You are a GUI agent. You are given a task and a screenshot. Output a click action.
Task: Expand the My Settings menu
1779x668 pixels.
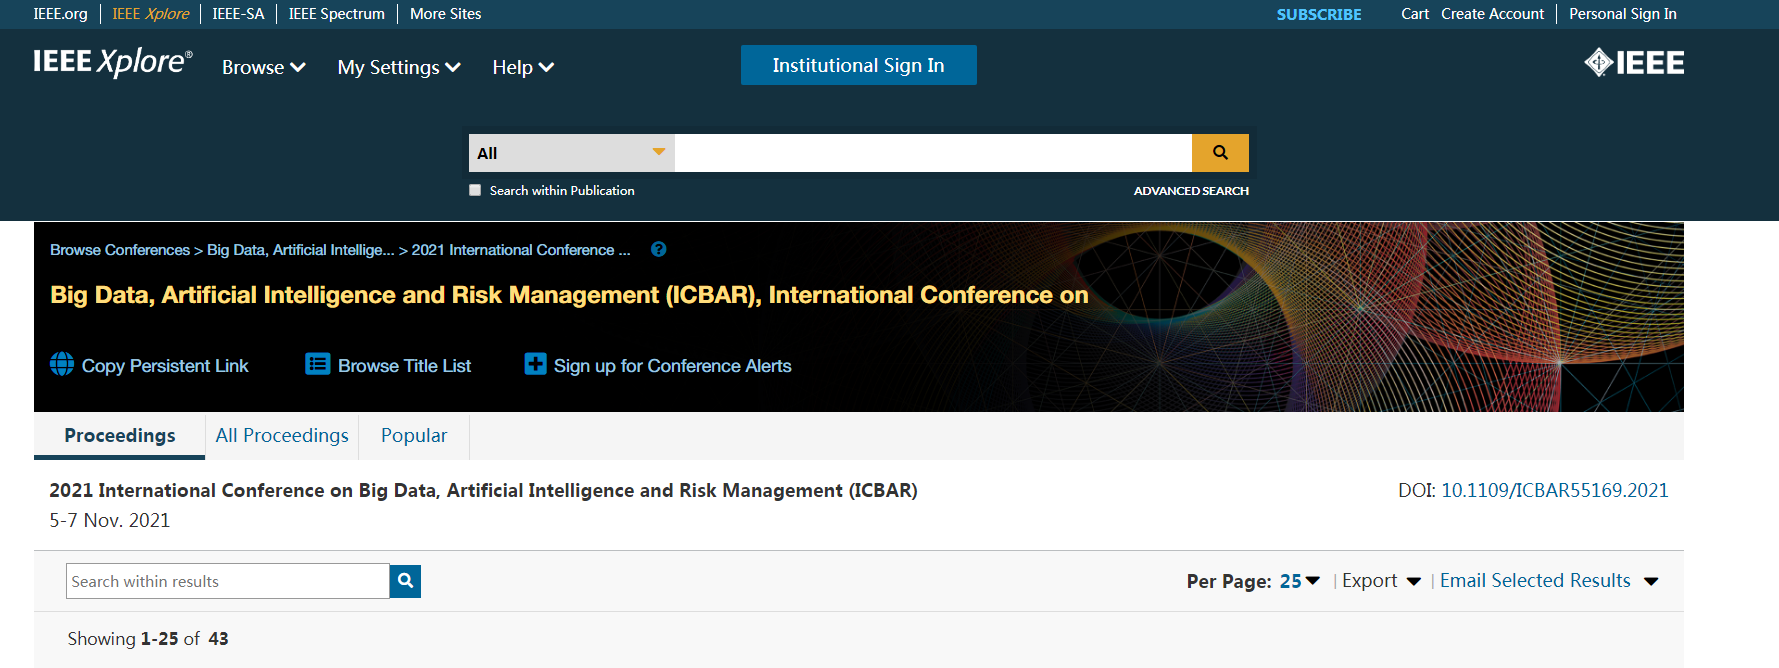coord(399,67)
